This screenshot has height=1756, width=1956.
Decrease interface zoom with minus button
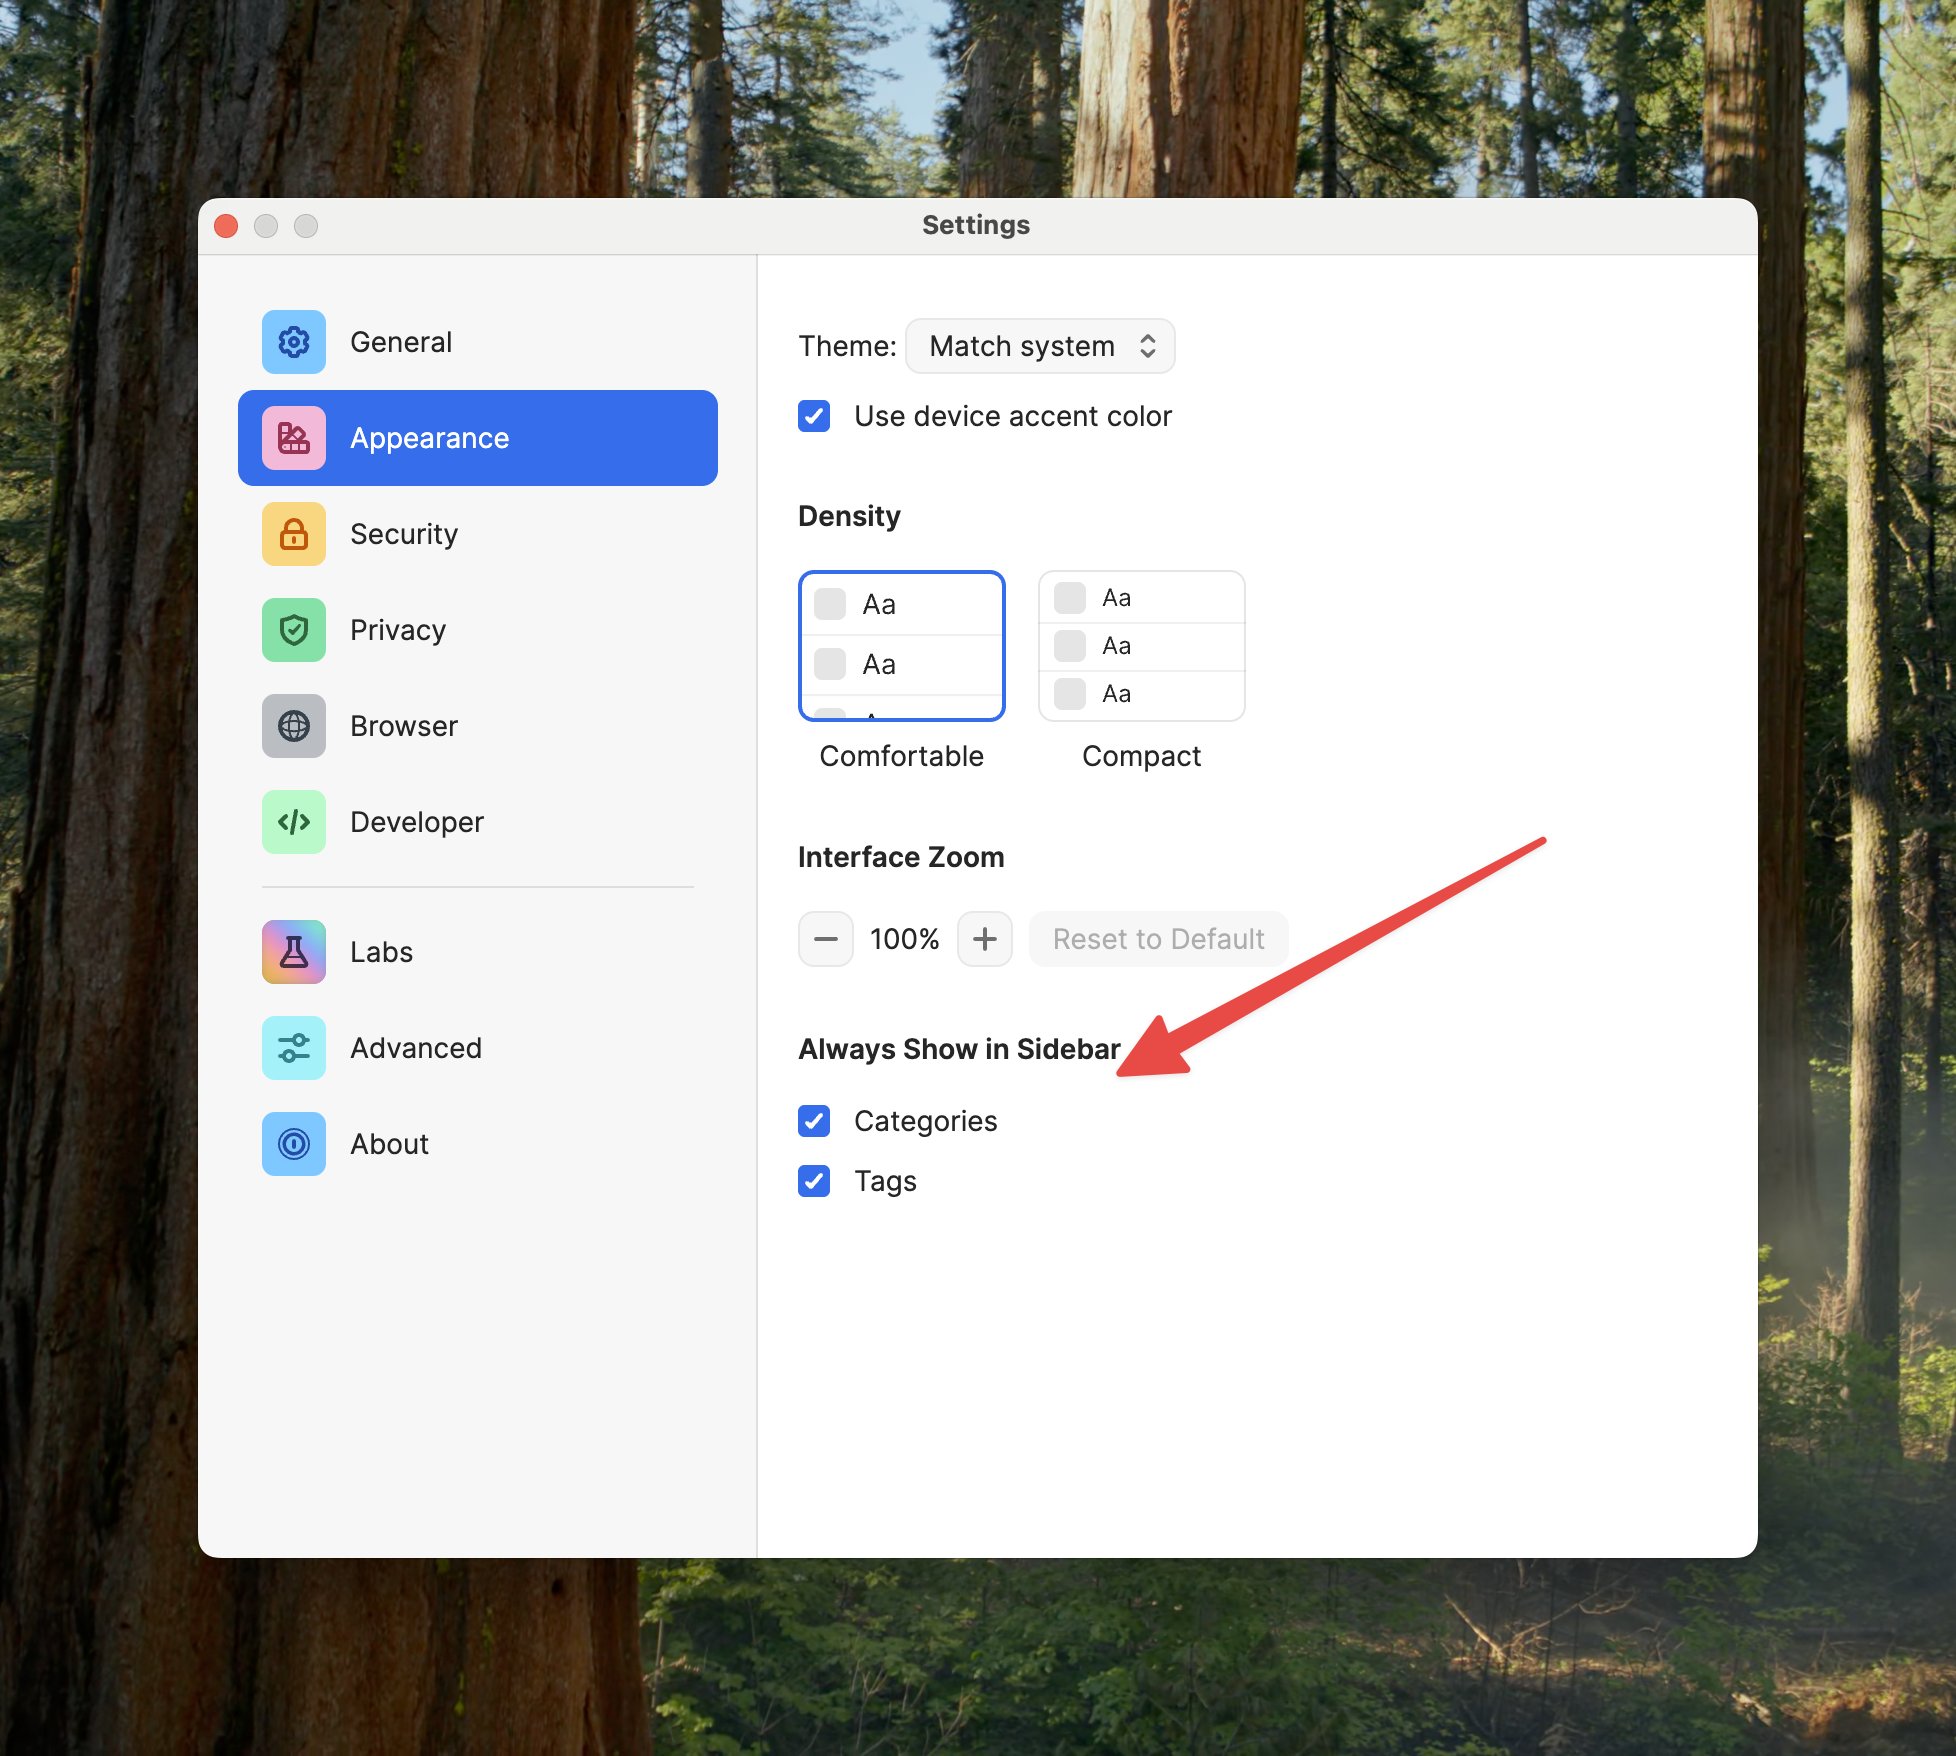(826, 939)
